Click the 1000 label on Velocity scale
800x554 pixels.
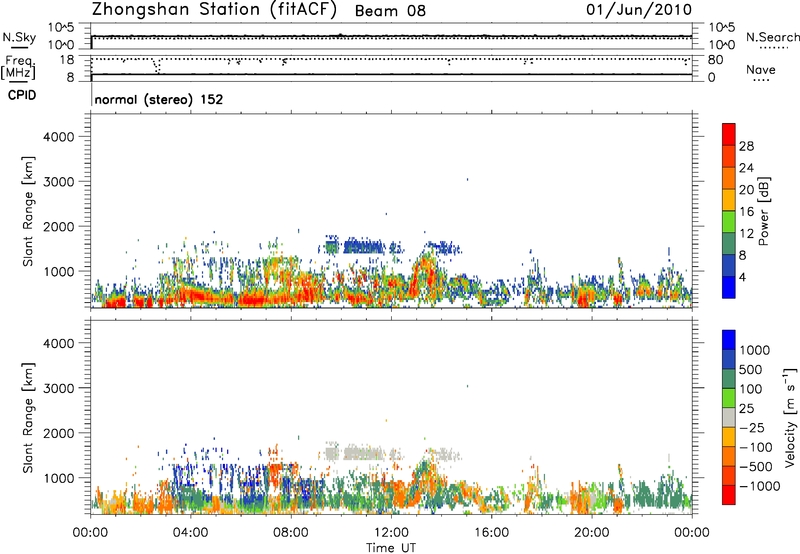click(x=754, y=350)
